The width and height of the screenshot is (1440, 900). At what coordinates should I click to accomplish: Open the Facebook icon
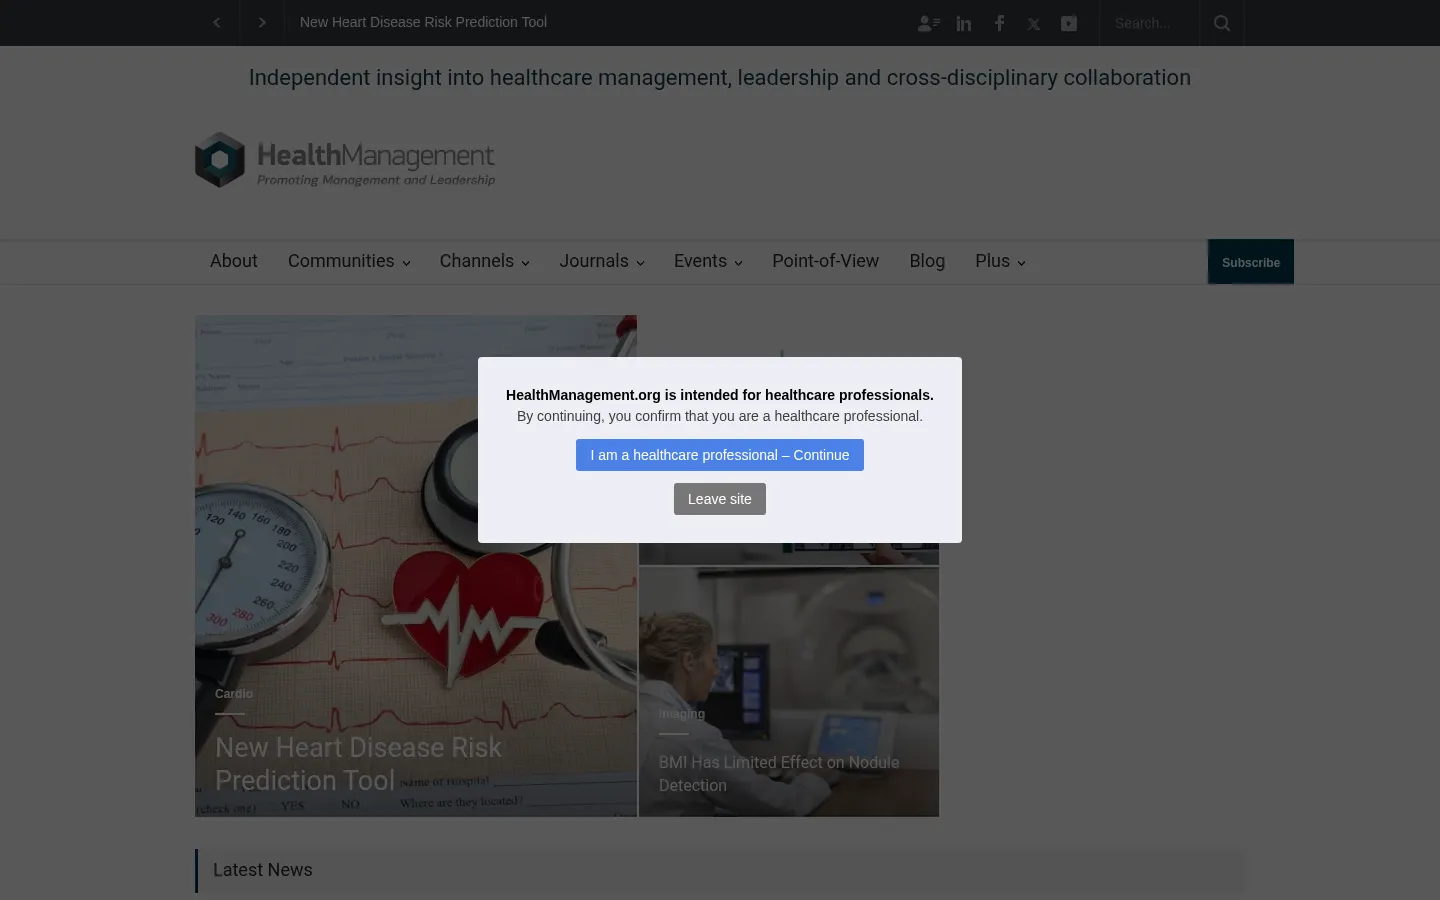pos(999,23)
